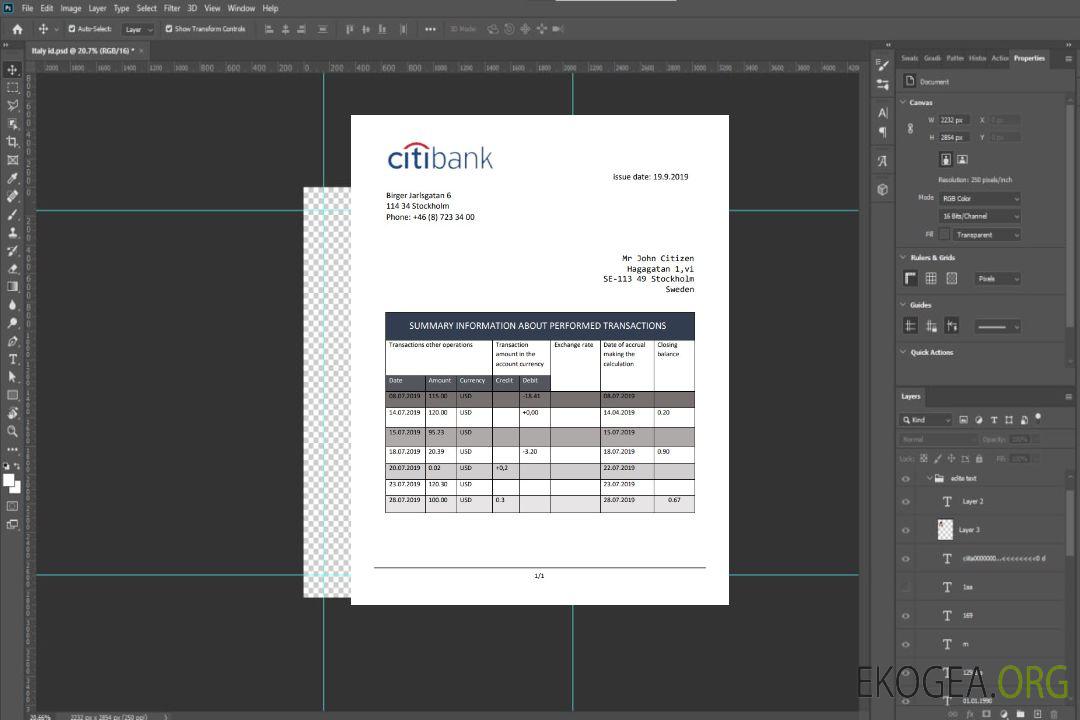Click the Layers panel tab

[911, 396]
